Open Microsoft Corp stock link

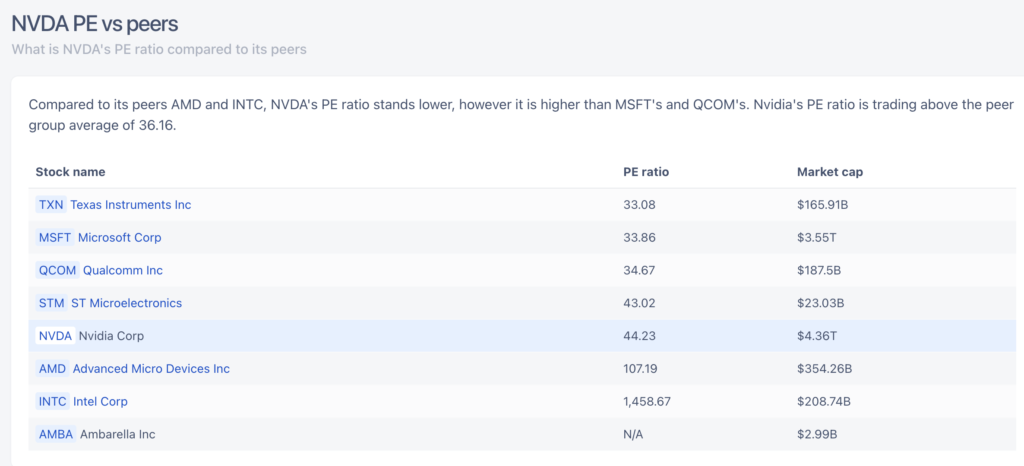(x=119, y=238)
